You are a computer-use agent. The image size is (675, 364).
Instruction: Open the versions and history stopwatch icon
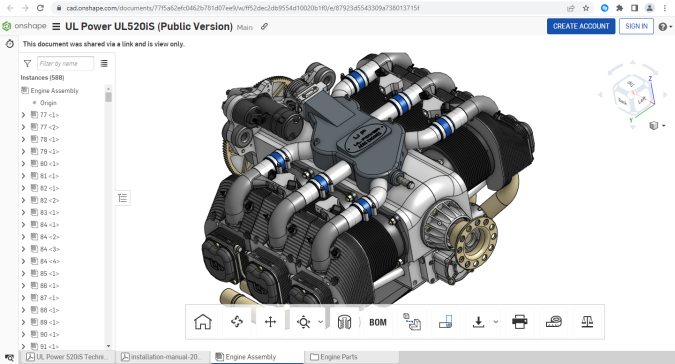click(x=9, y=44)
